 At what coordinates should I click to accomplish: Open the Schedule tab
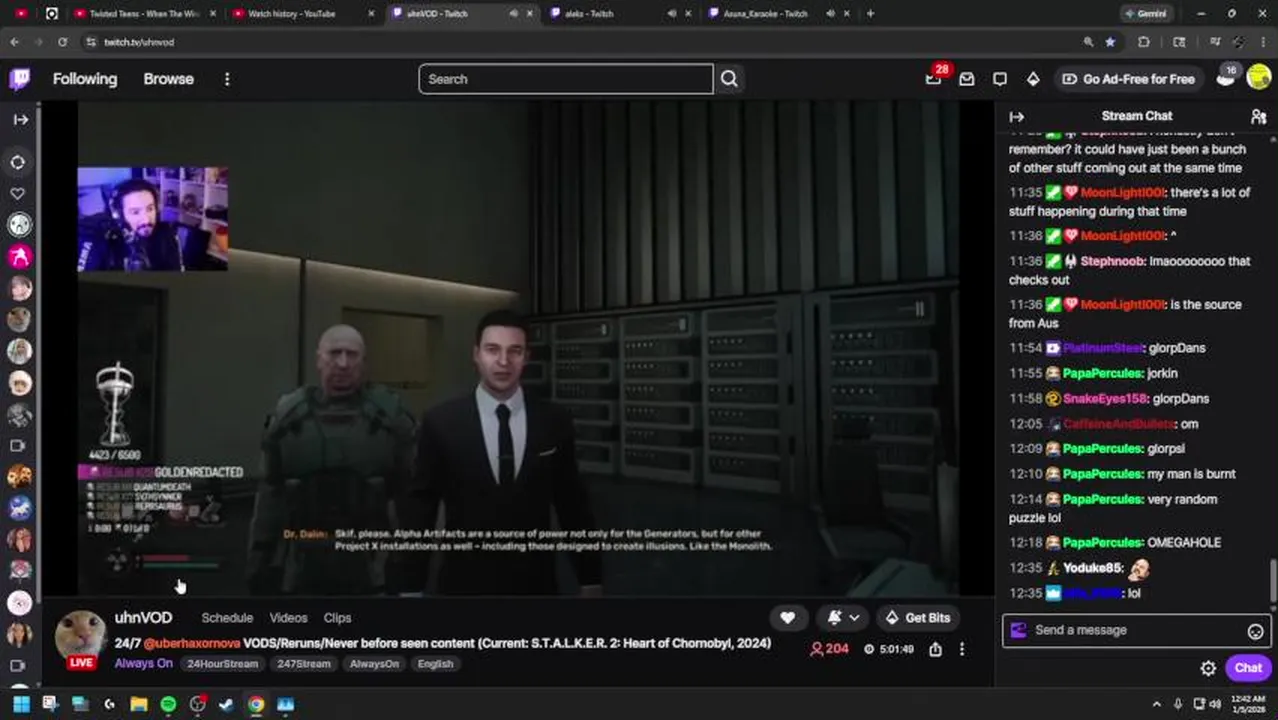[227, 618]
